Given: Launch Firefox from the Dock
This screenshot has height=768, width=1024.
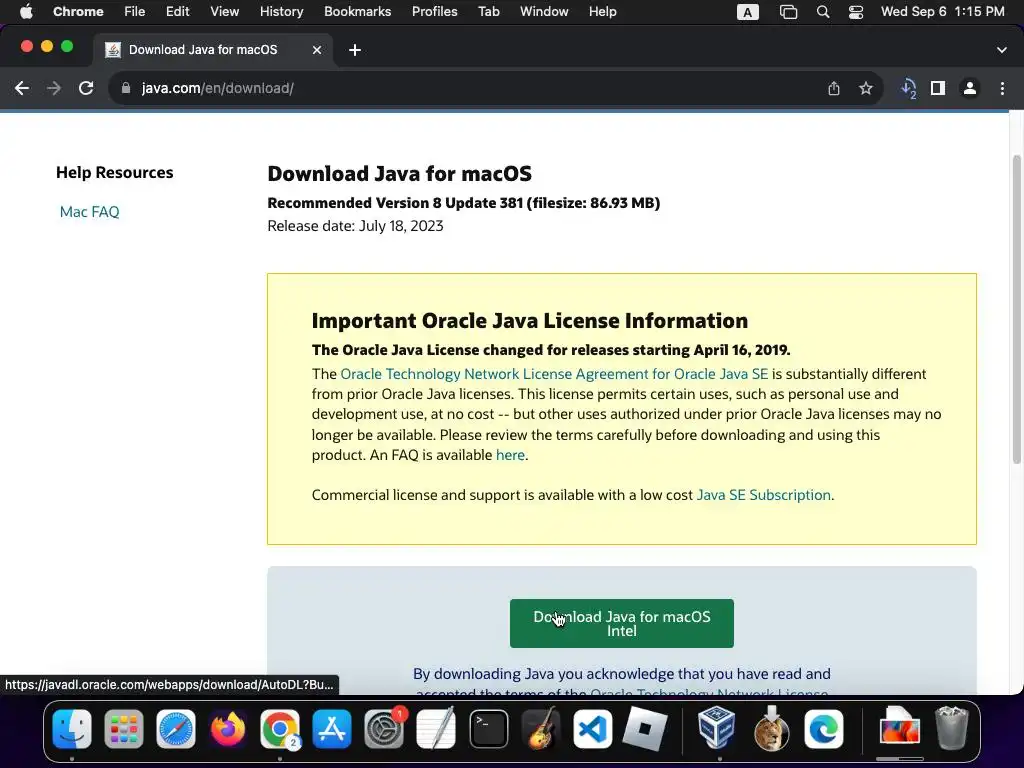Looking at the screenshot, I should [x=228, y=729].
